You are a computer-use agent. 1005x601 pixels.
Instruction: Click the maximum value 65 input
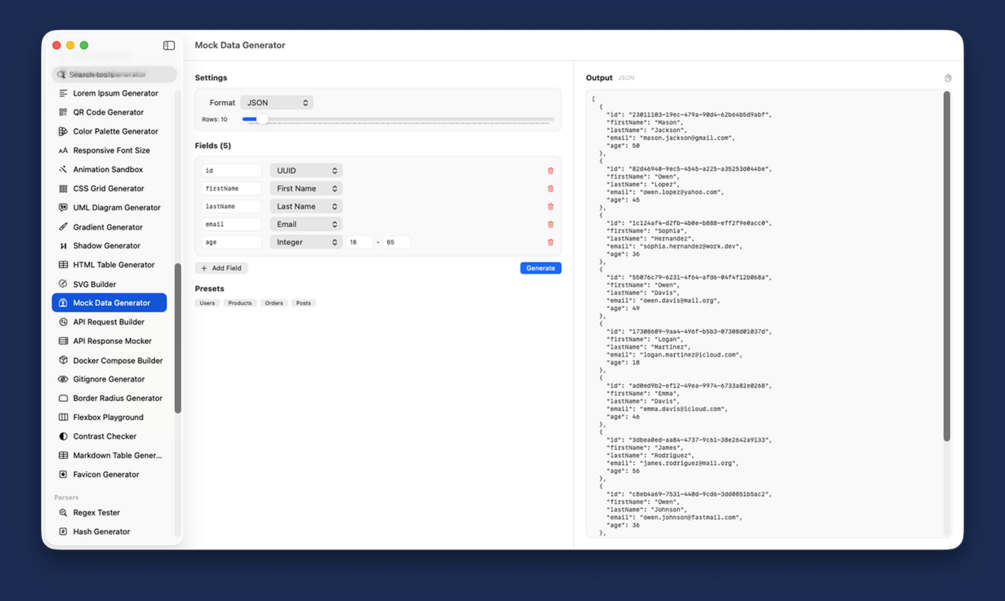pos(396,242)
